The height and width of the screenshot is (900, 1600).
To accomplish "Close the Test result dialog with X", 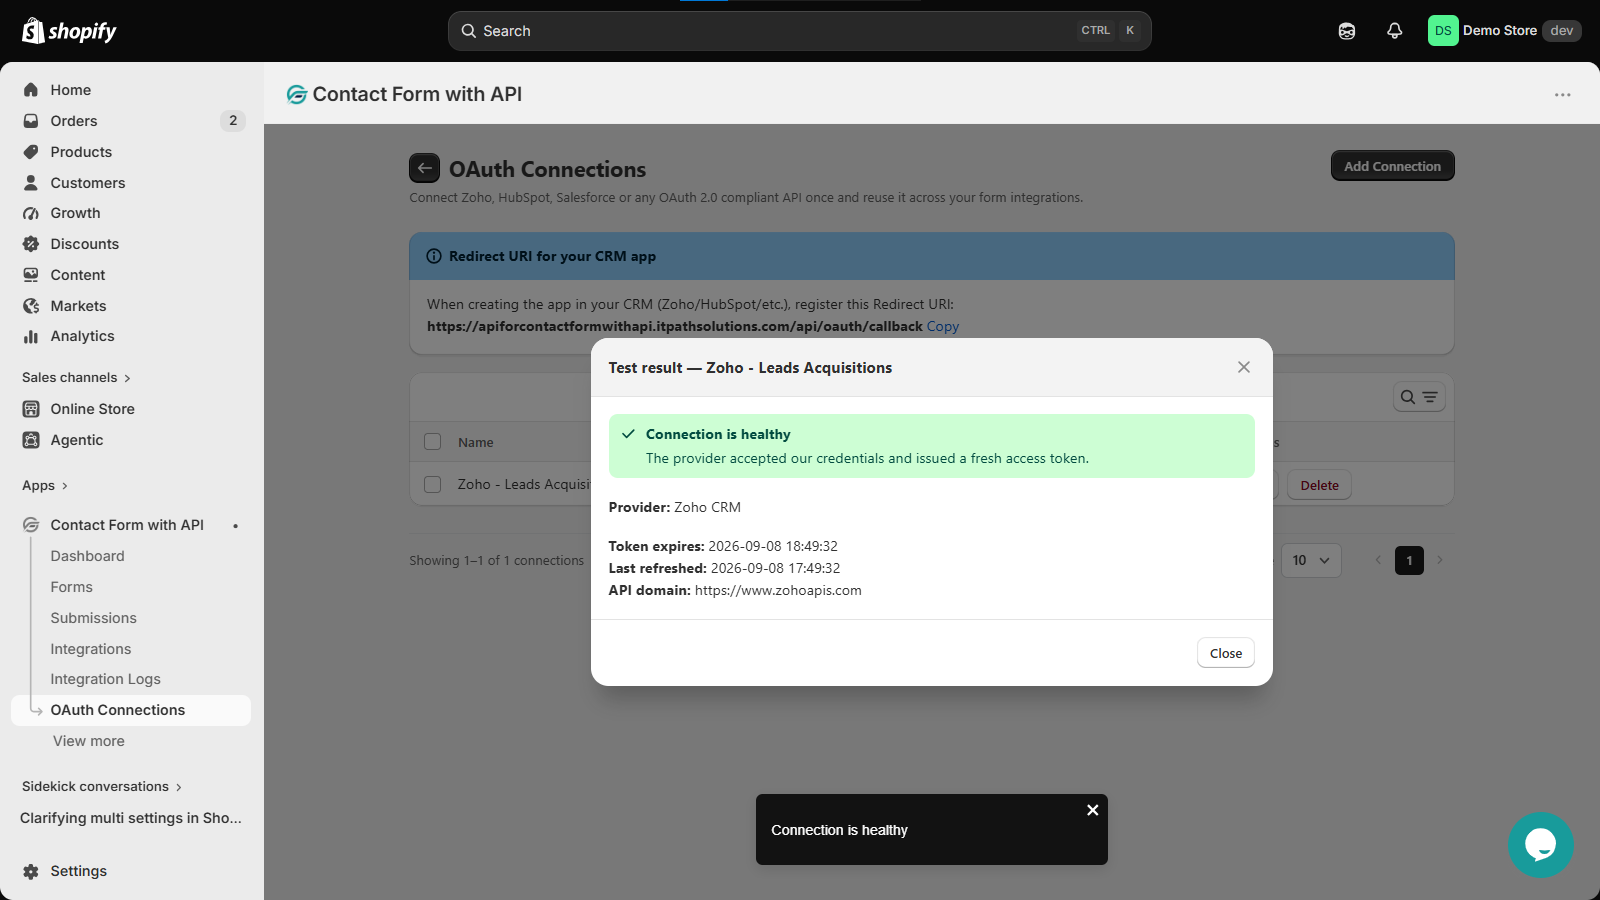I will click(x=1243, y=367).
